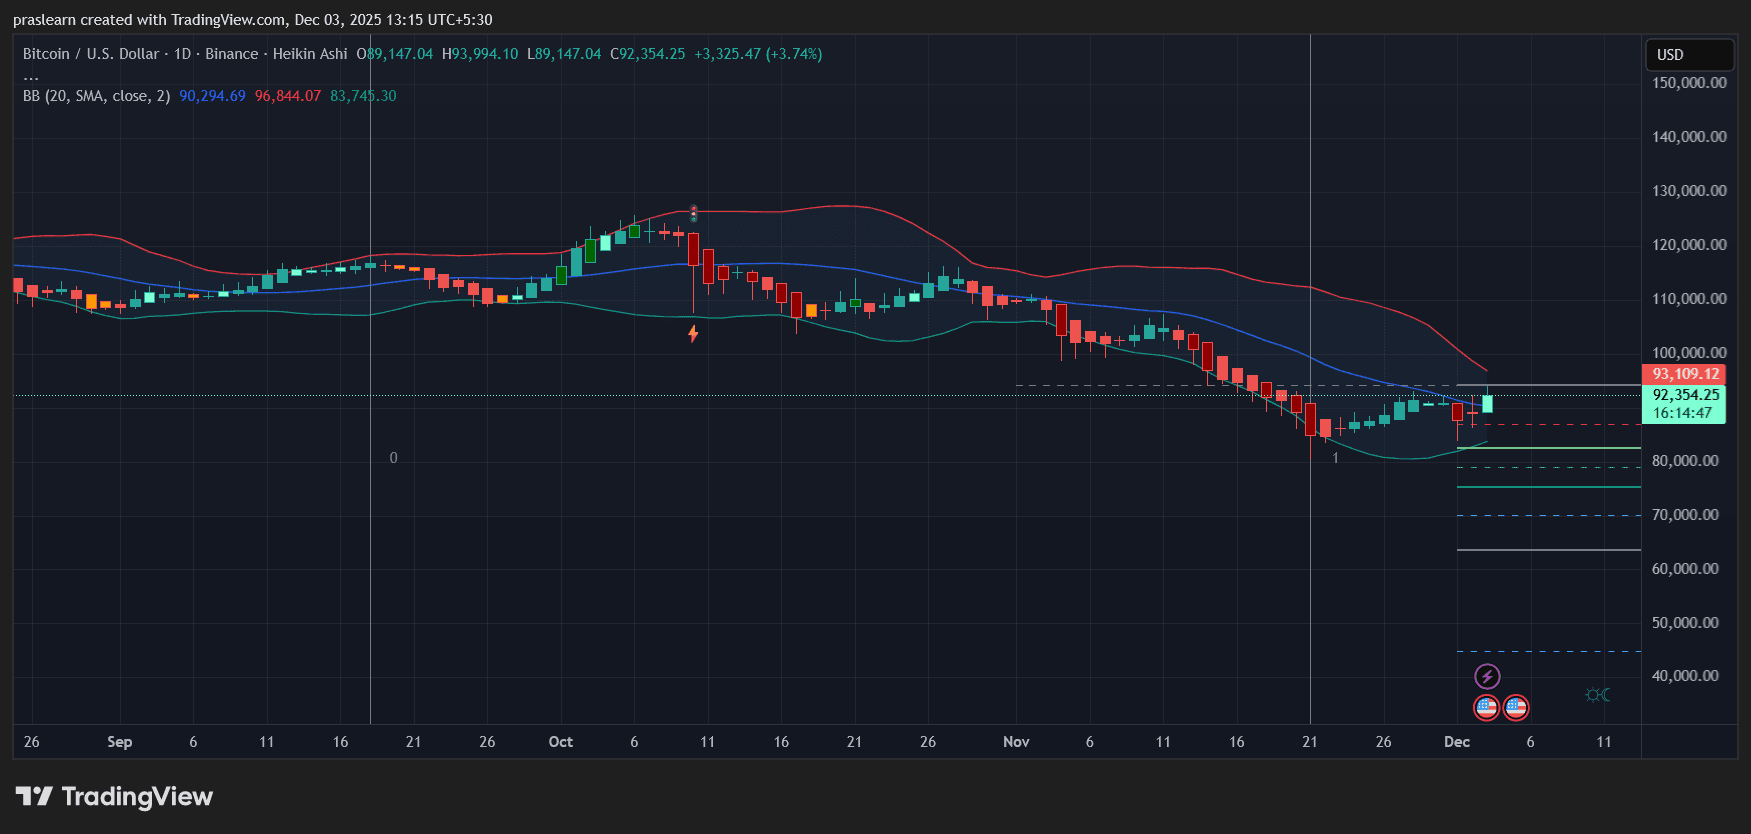Select the BB (20, SMA, close, 2) indicator legend
The height and width of the screenshot is (834, 1751).
point(96,96)
